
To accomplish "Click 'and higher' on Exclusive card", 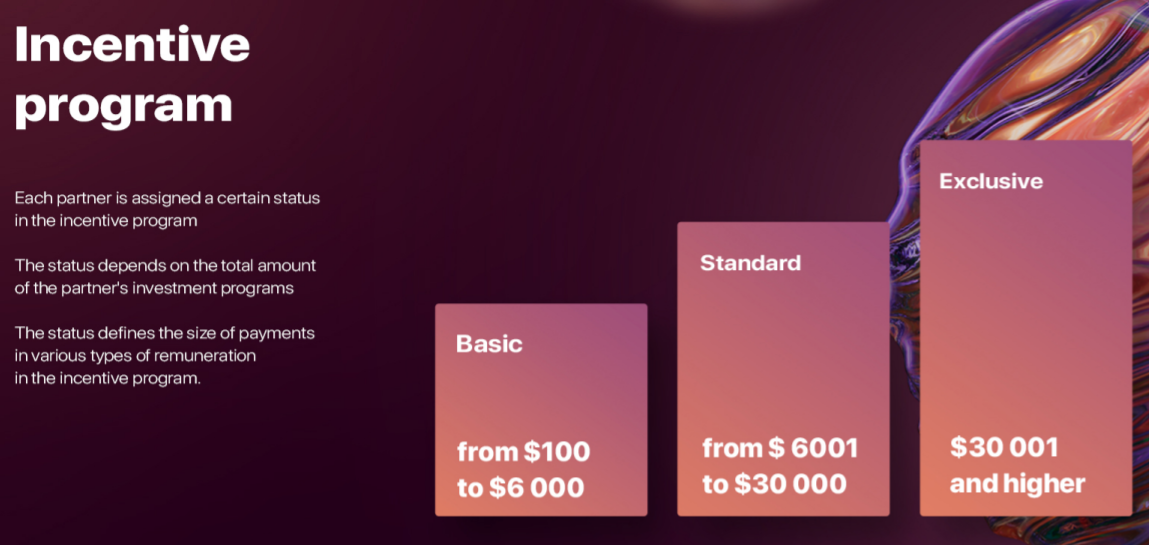I will (x=1017, y=483).
